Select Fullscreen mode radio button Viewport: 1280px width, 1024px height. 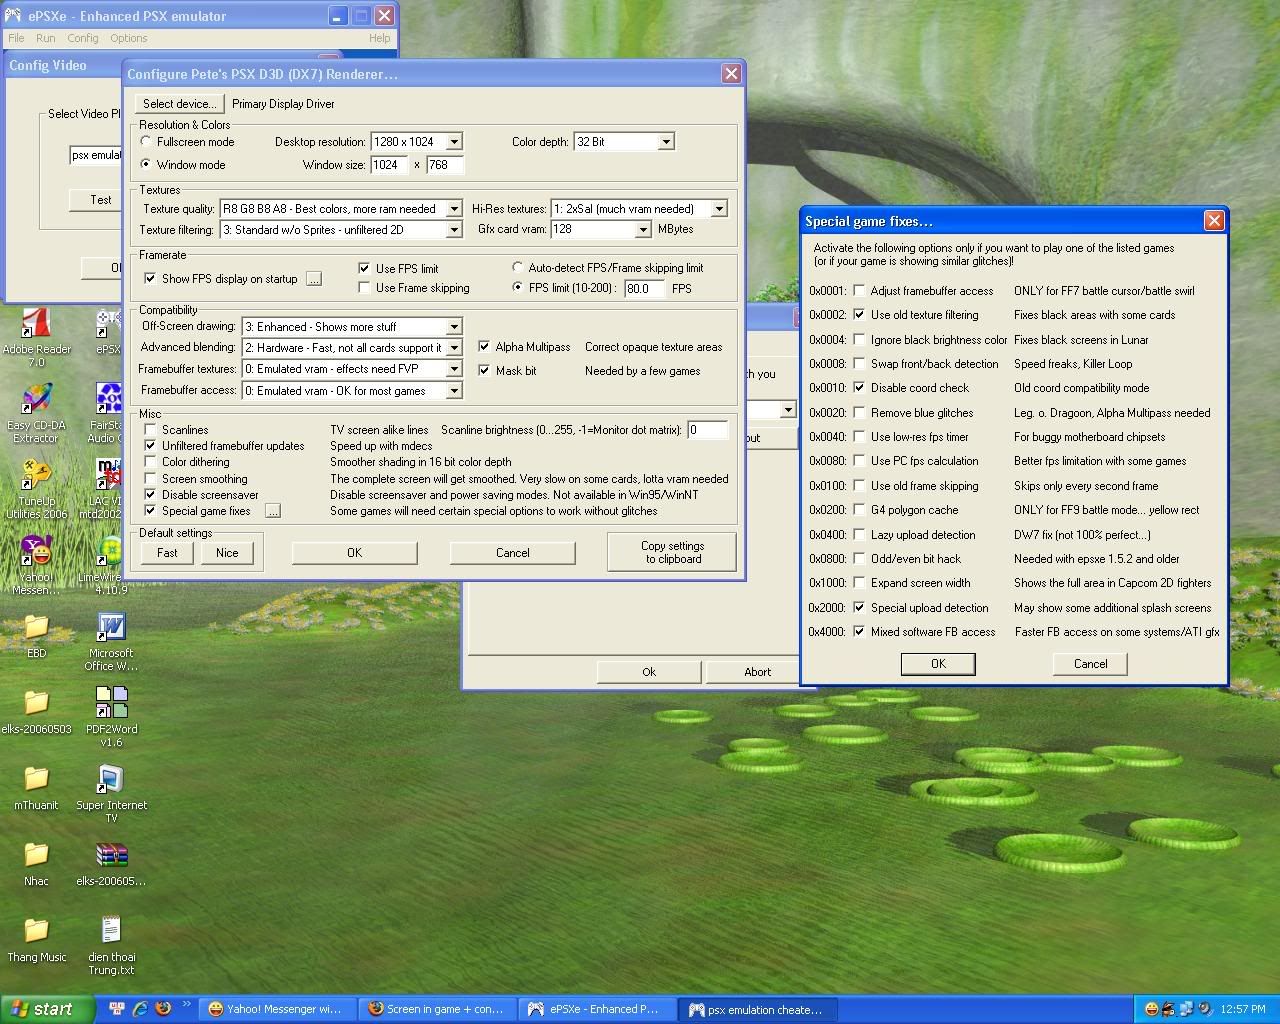click(x=146, y=142)
